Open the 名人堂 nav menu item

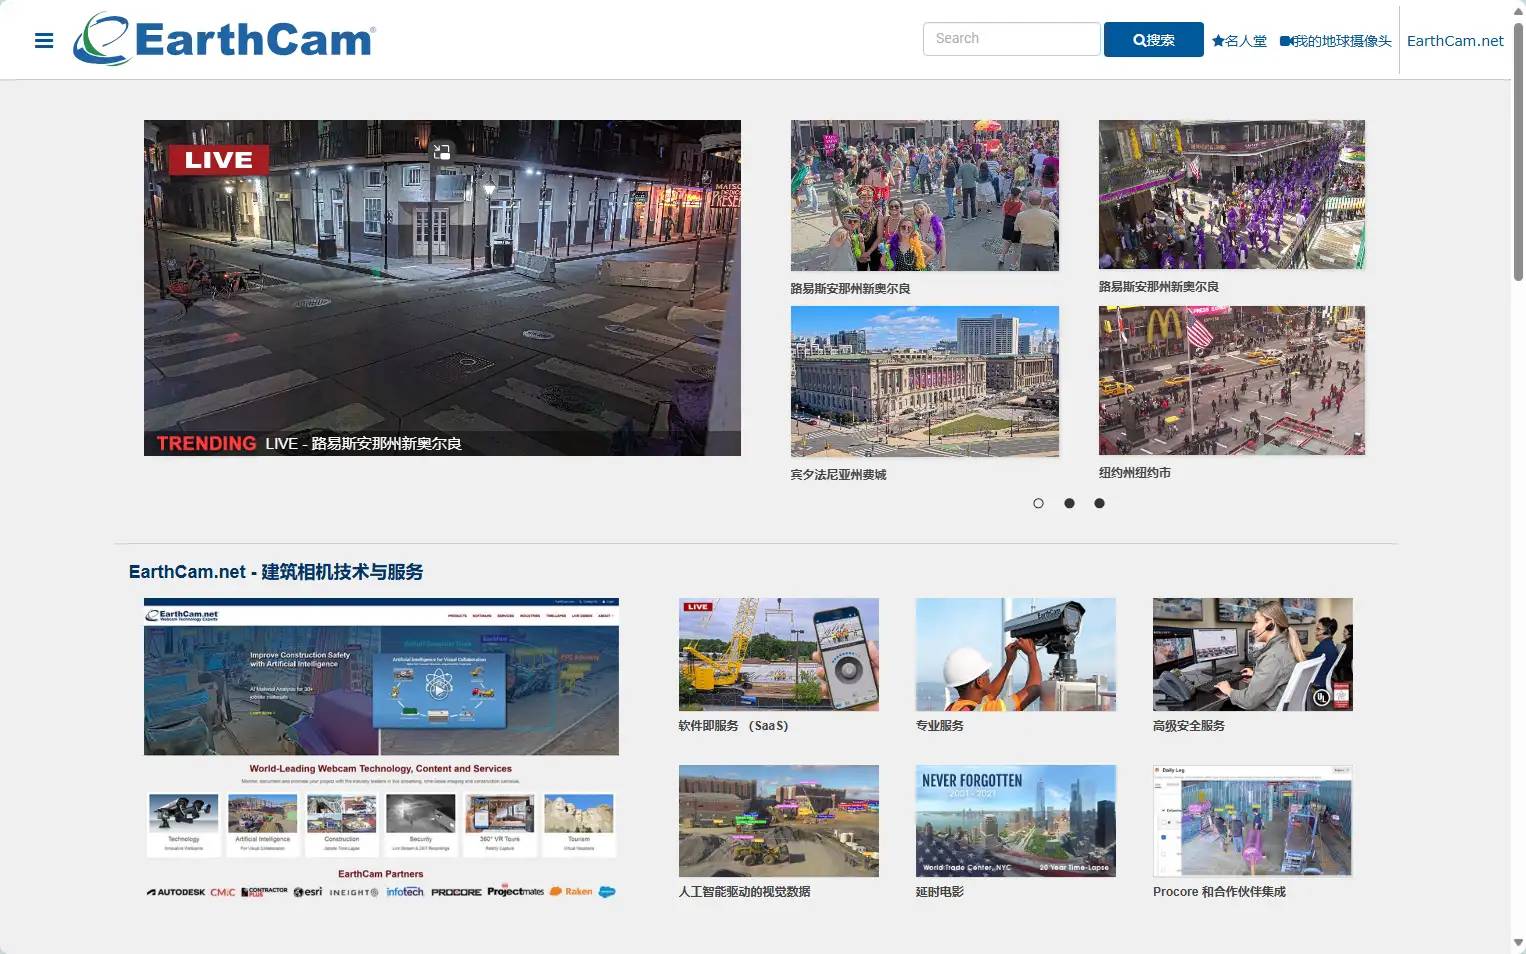pyautogui.click(x=1245, y=41)
